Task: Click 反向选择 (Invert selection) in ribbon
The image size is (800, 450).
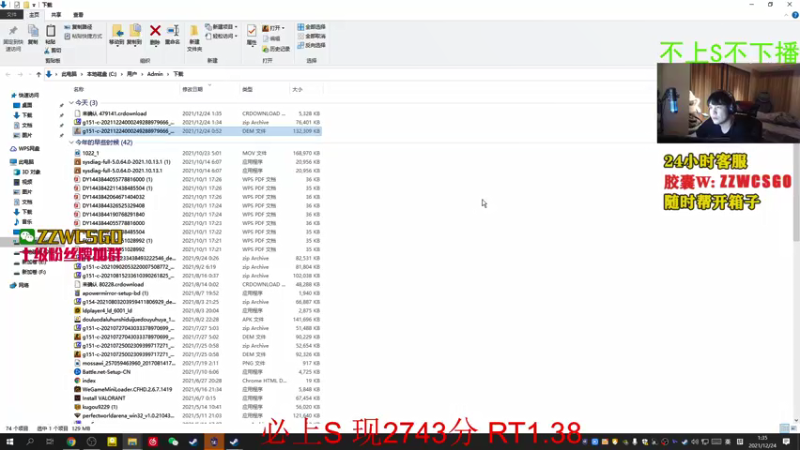Action: 312,45
